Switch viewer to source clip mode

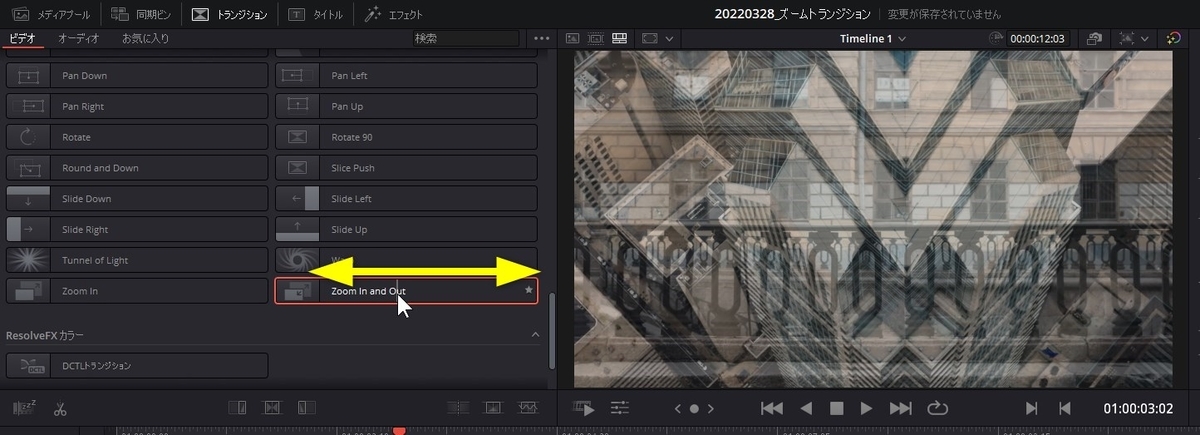coord(573,38)
